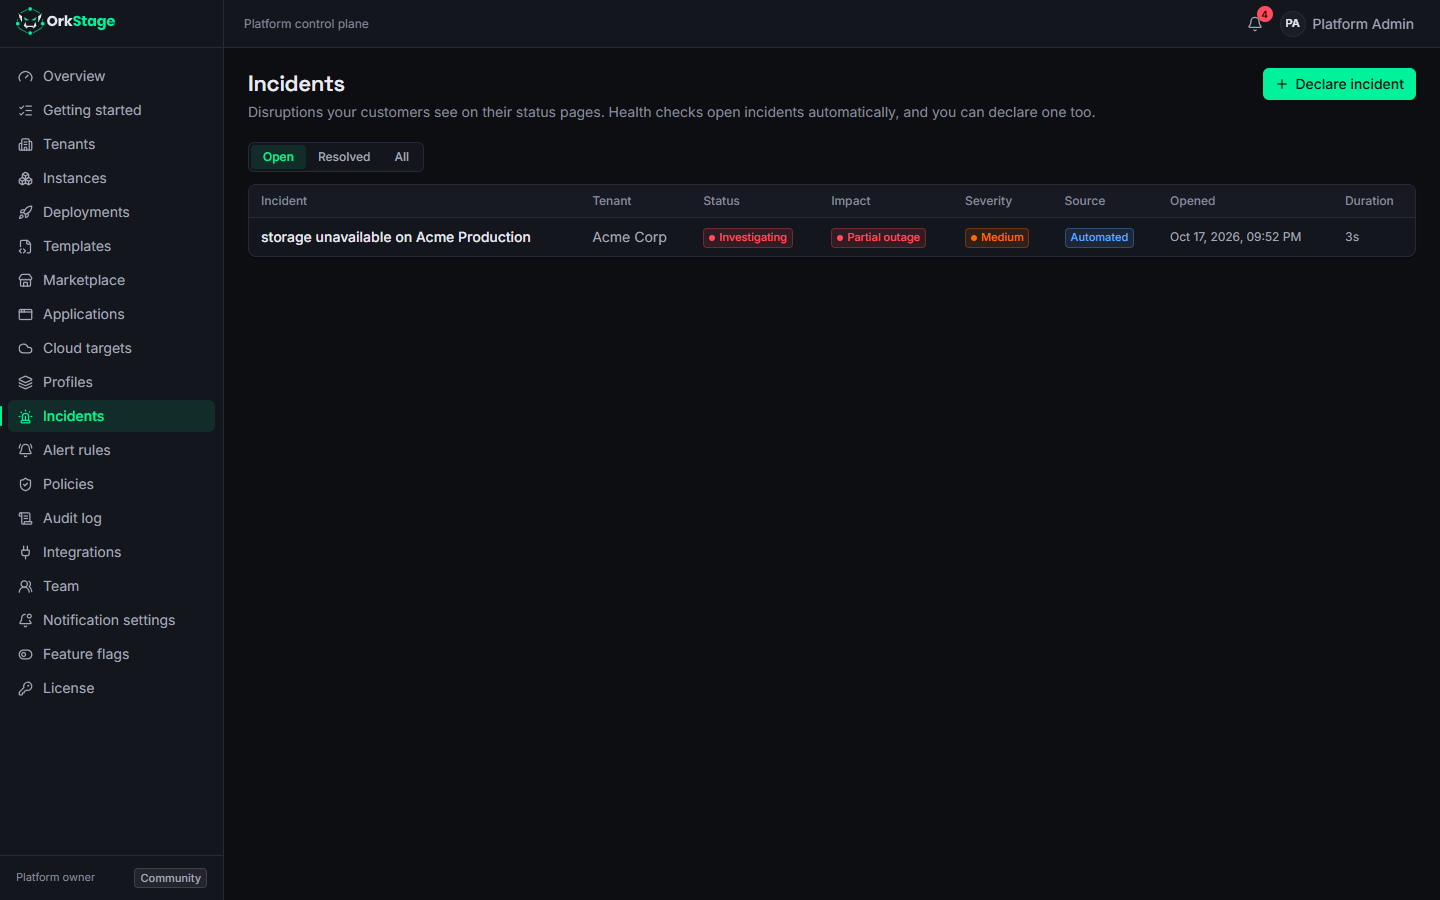
Task: Open the Instances cubes icon
Action: point(26,178)
